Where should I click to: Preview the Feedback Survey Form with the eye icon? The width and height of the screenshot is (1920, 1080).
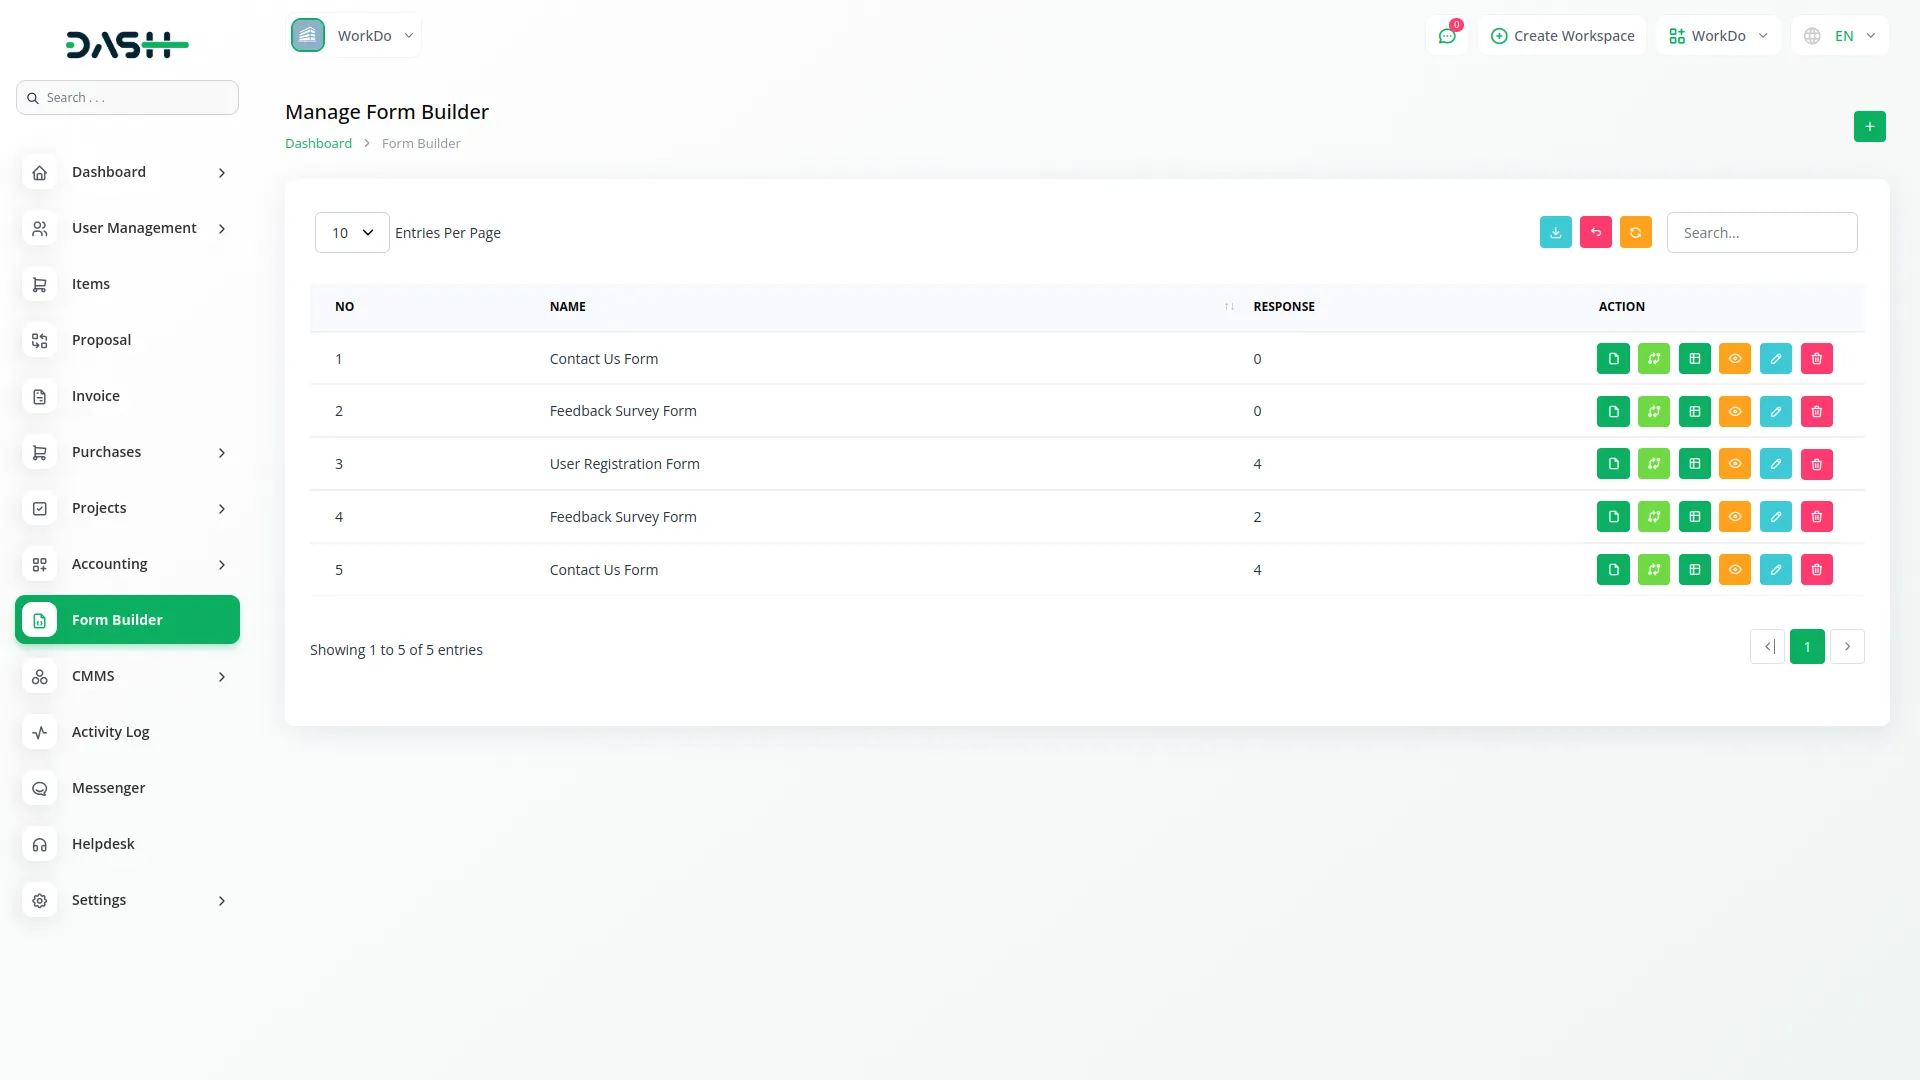point(1735,411)
